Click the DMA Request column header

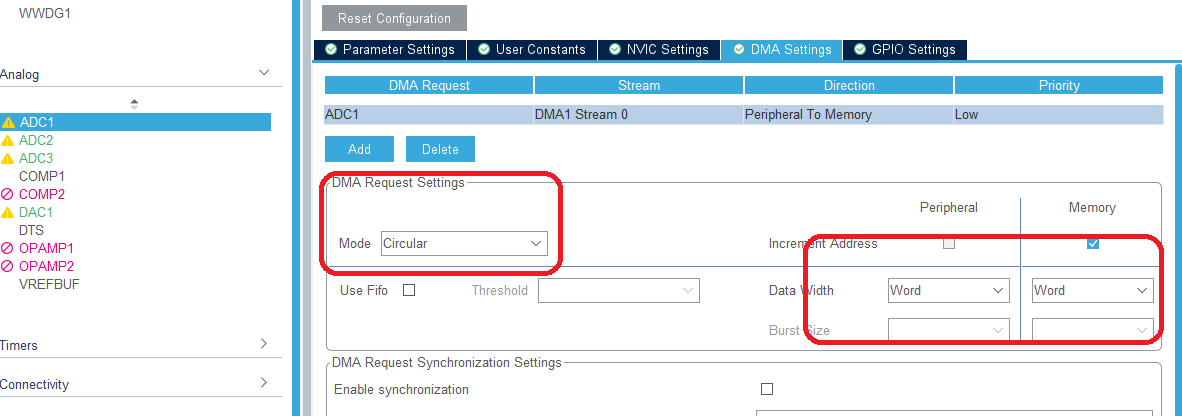coord(429,85)
